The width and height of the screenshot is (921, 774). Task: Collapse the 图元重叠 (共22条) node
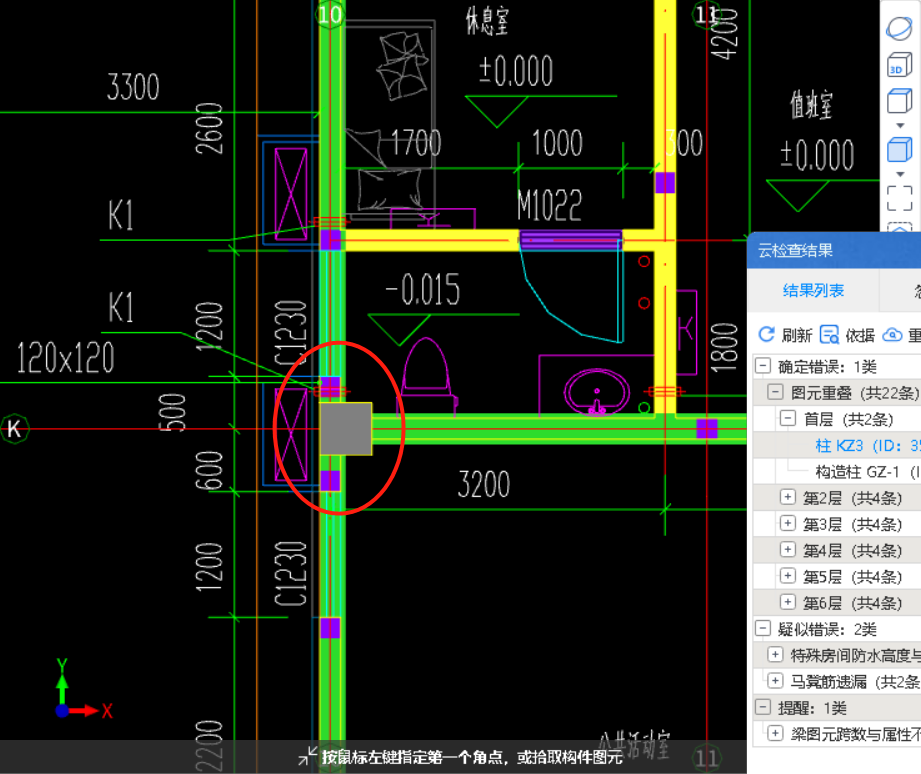(775, 392)
